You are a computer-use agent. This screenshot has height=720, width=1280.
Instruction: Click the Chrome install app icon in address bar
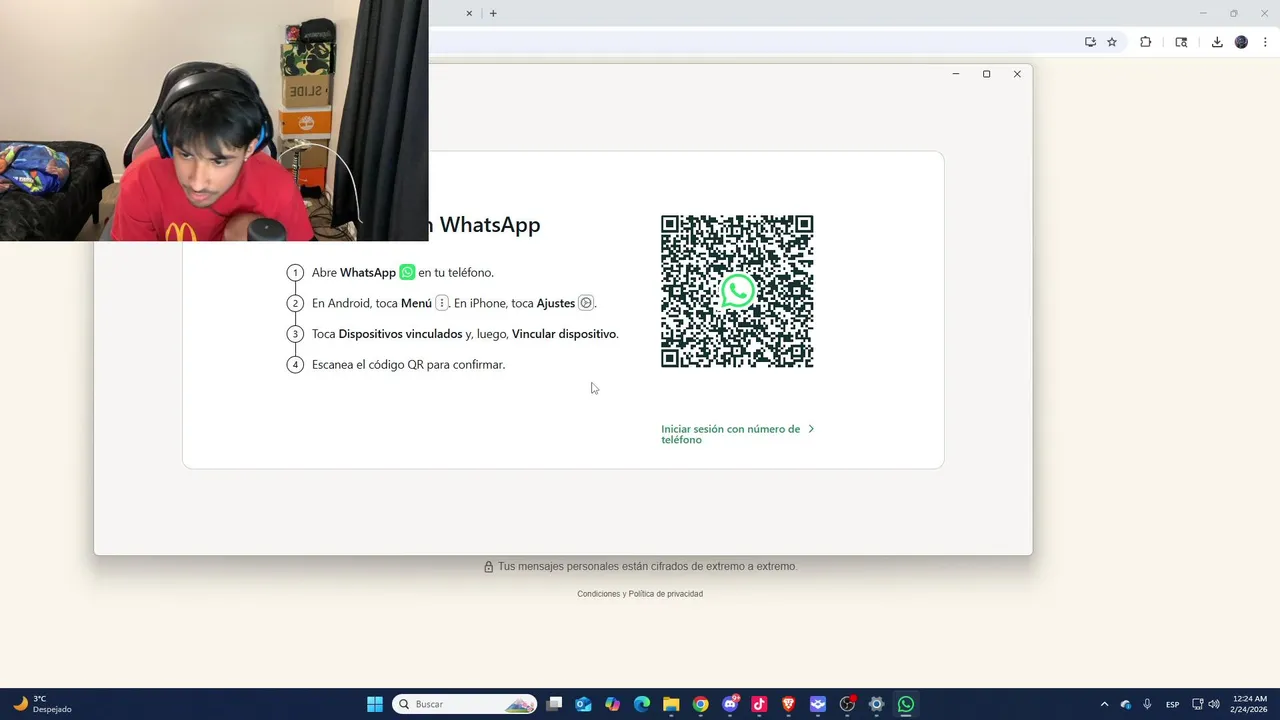1090,42
